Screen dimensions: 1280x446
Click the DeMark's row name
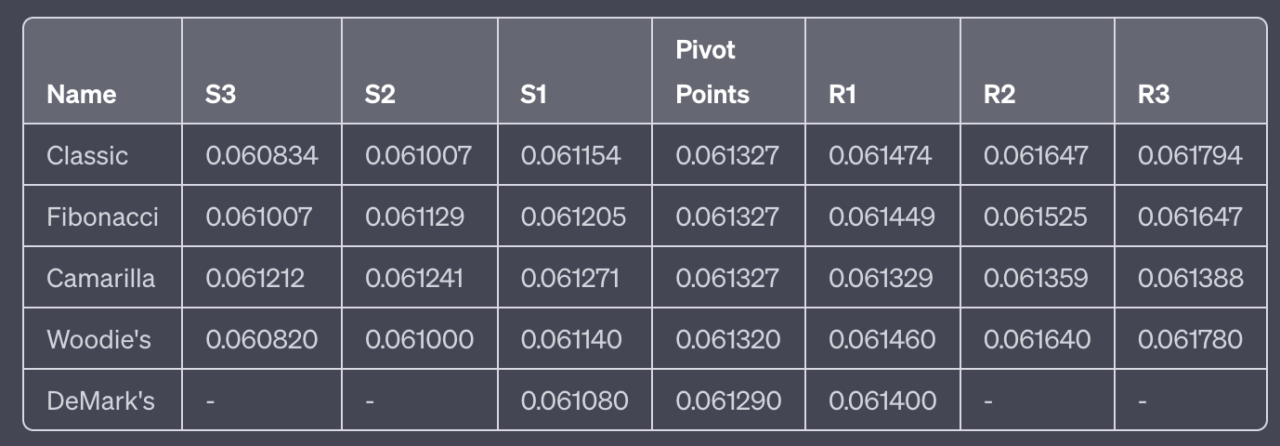click(x=100, y=401)
